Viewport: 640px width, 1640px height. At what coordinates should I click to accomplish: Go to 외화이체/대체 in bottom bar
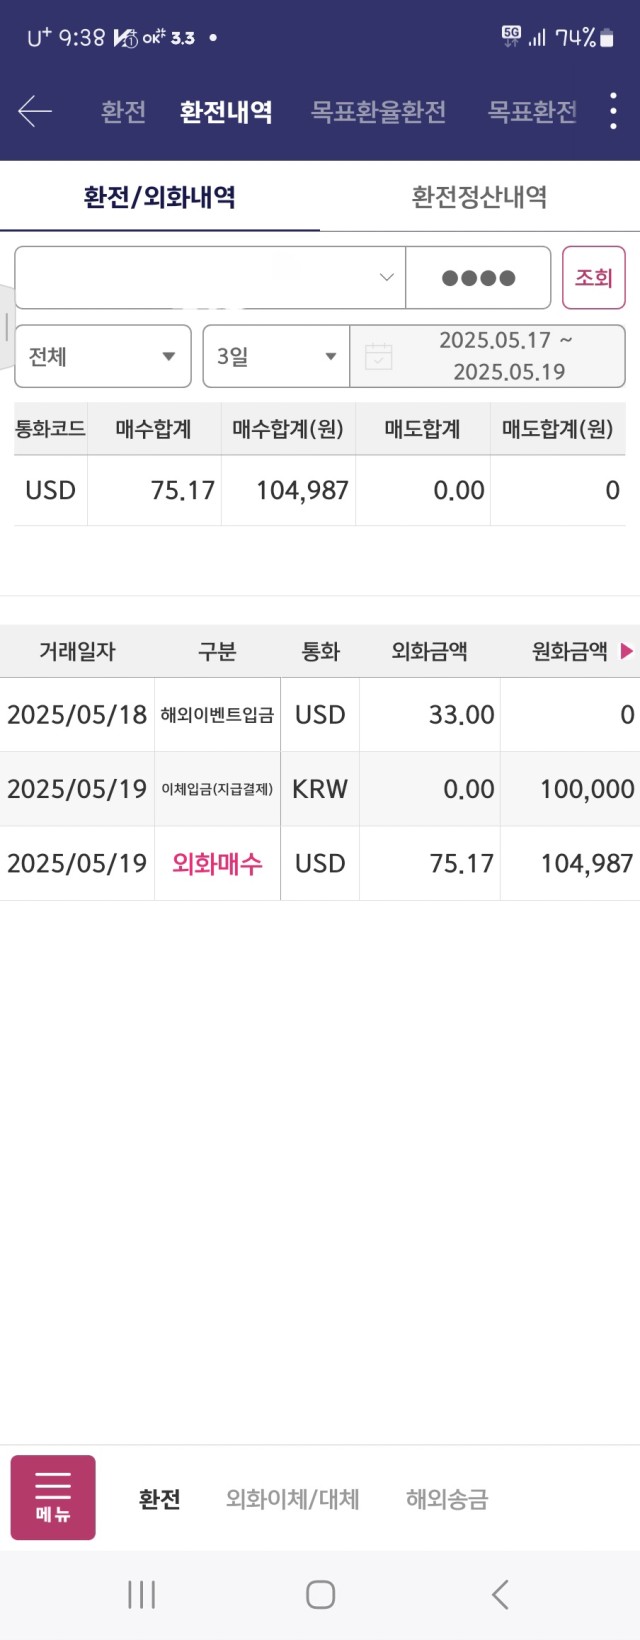292,1499
